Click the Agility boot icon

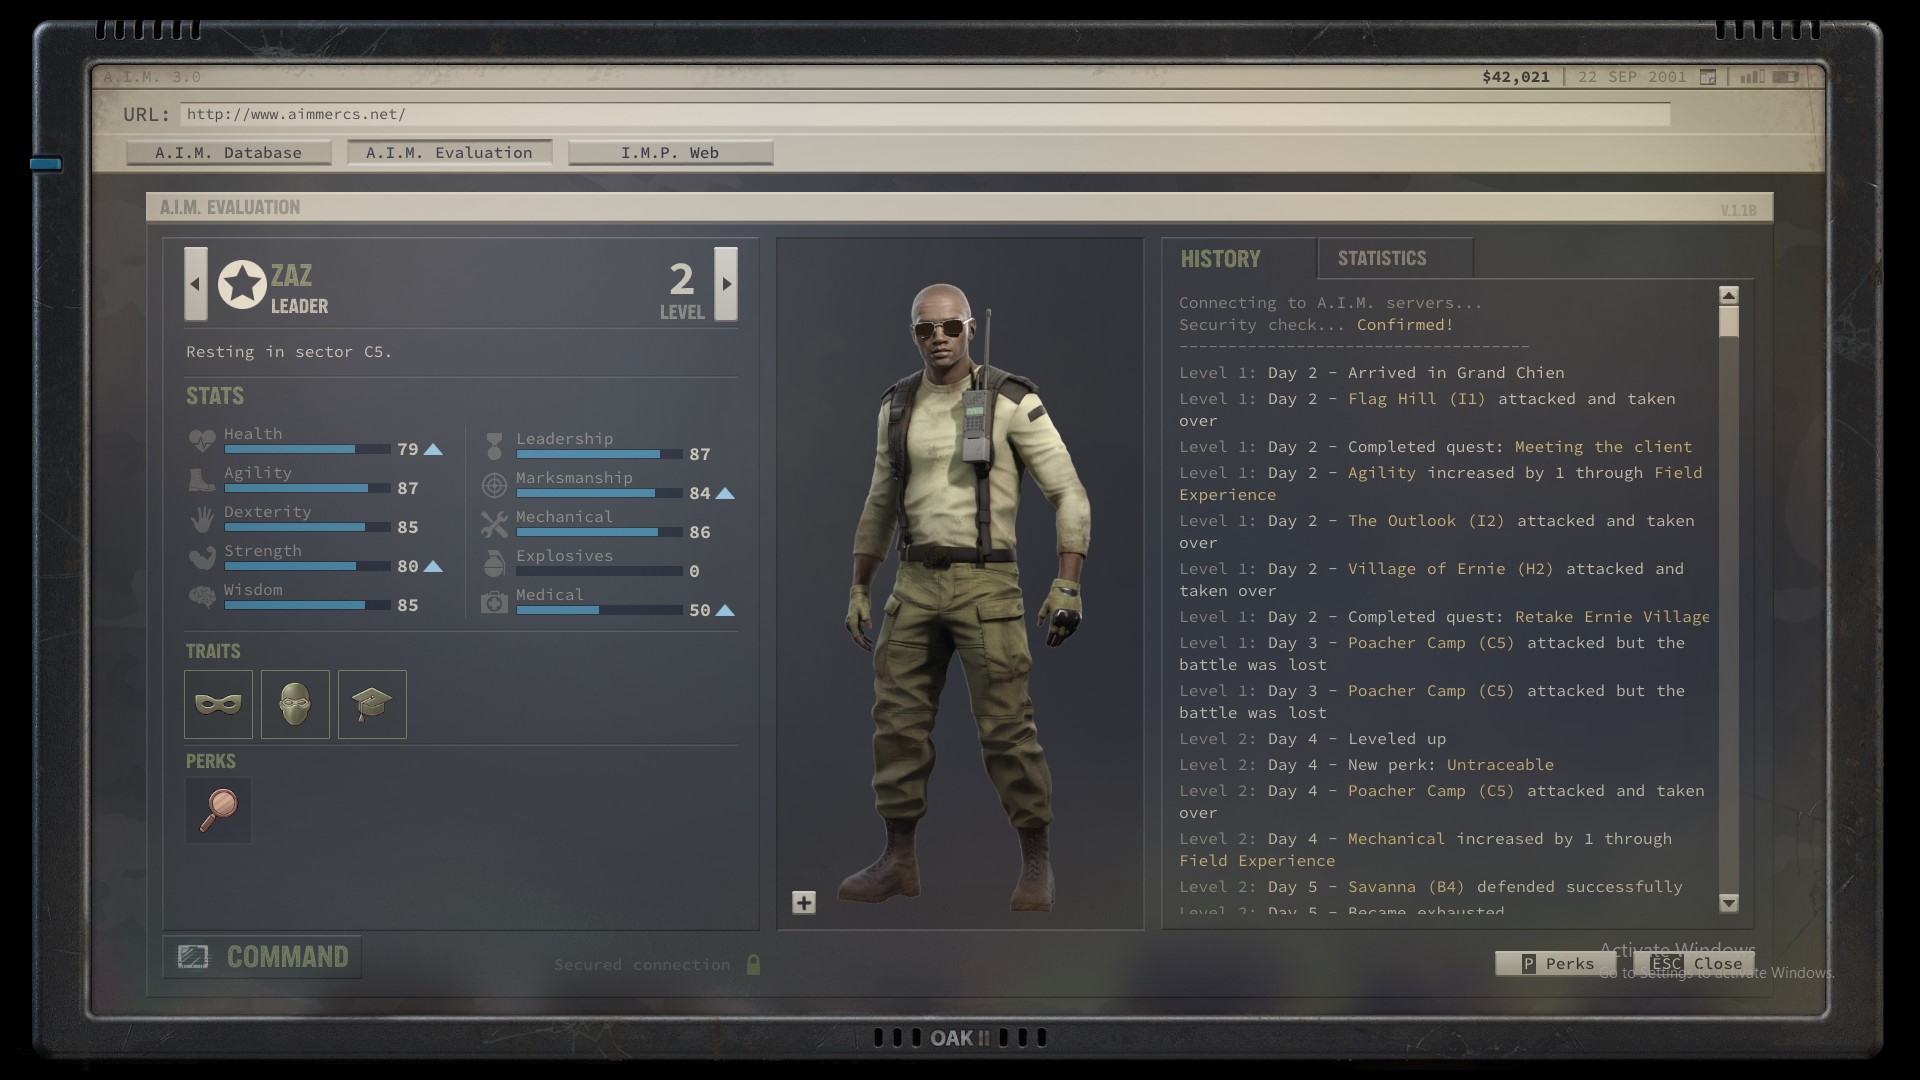(x=202, y=480)
